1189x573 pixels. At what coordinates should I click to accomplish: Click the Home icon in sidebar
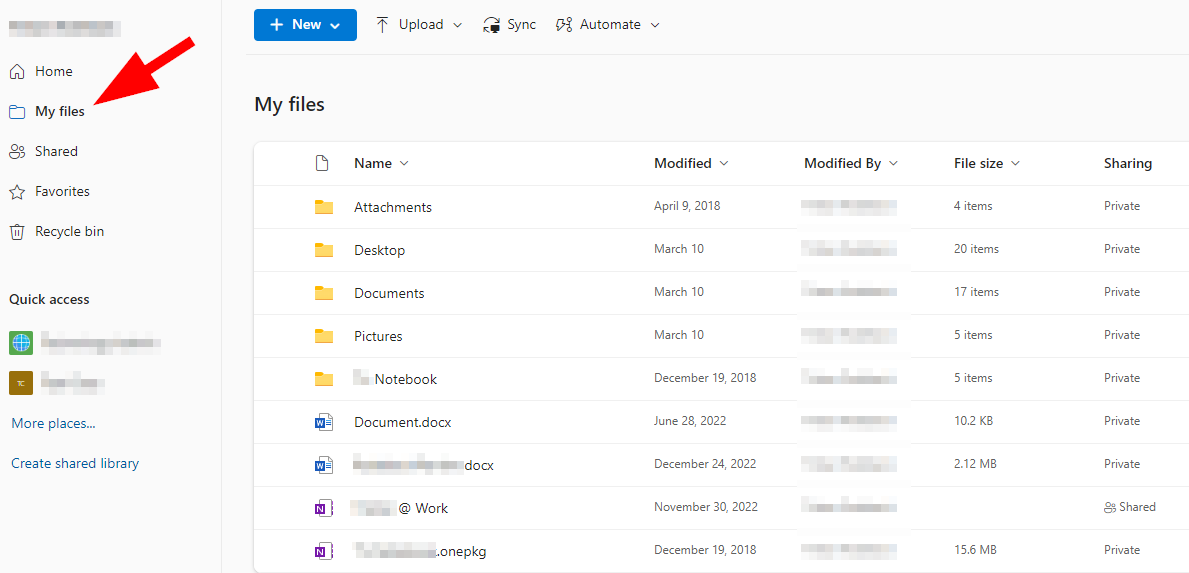click(17, 72)
